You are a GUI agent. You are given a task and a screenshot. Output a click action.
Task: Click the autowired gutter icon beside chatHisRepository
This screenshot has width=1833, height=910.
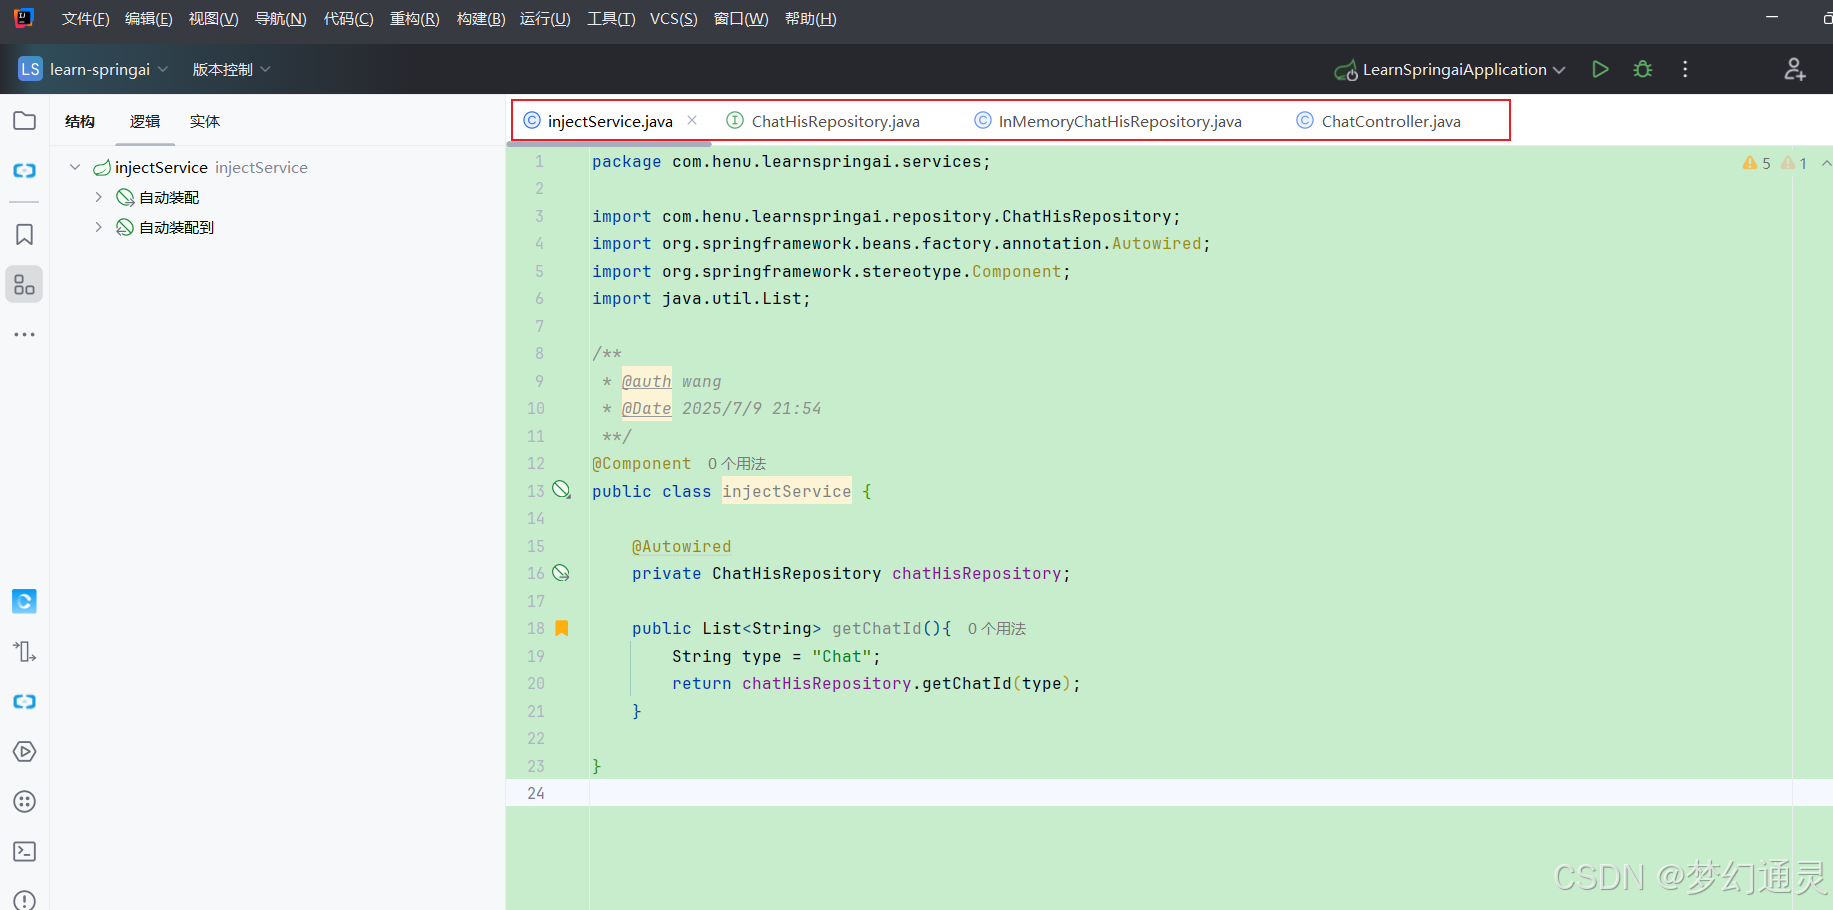point(561,573)
